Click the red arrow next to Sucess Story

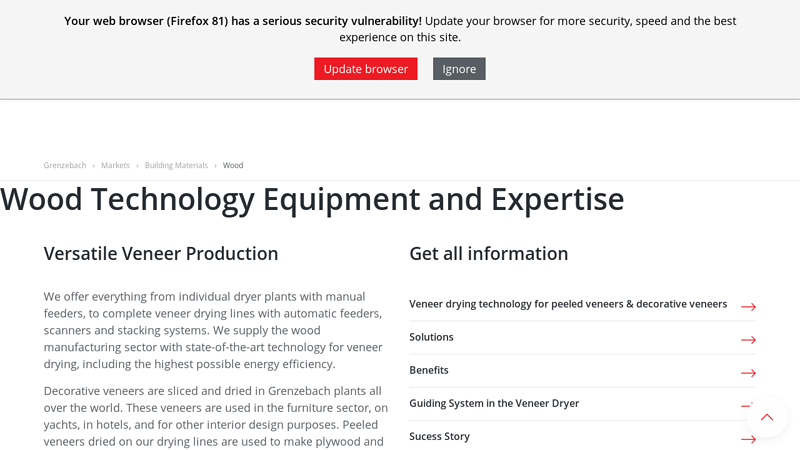click(748, 438)
